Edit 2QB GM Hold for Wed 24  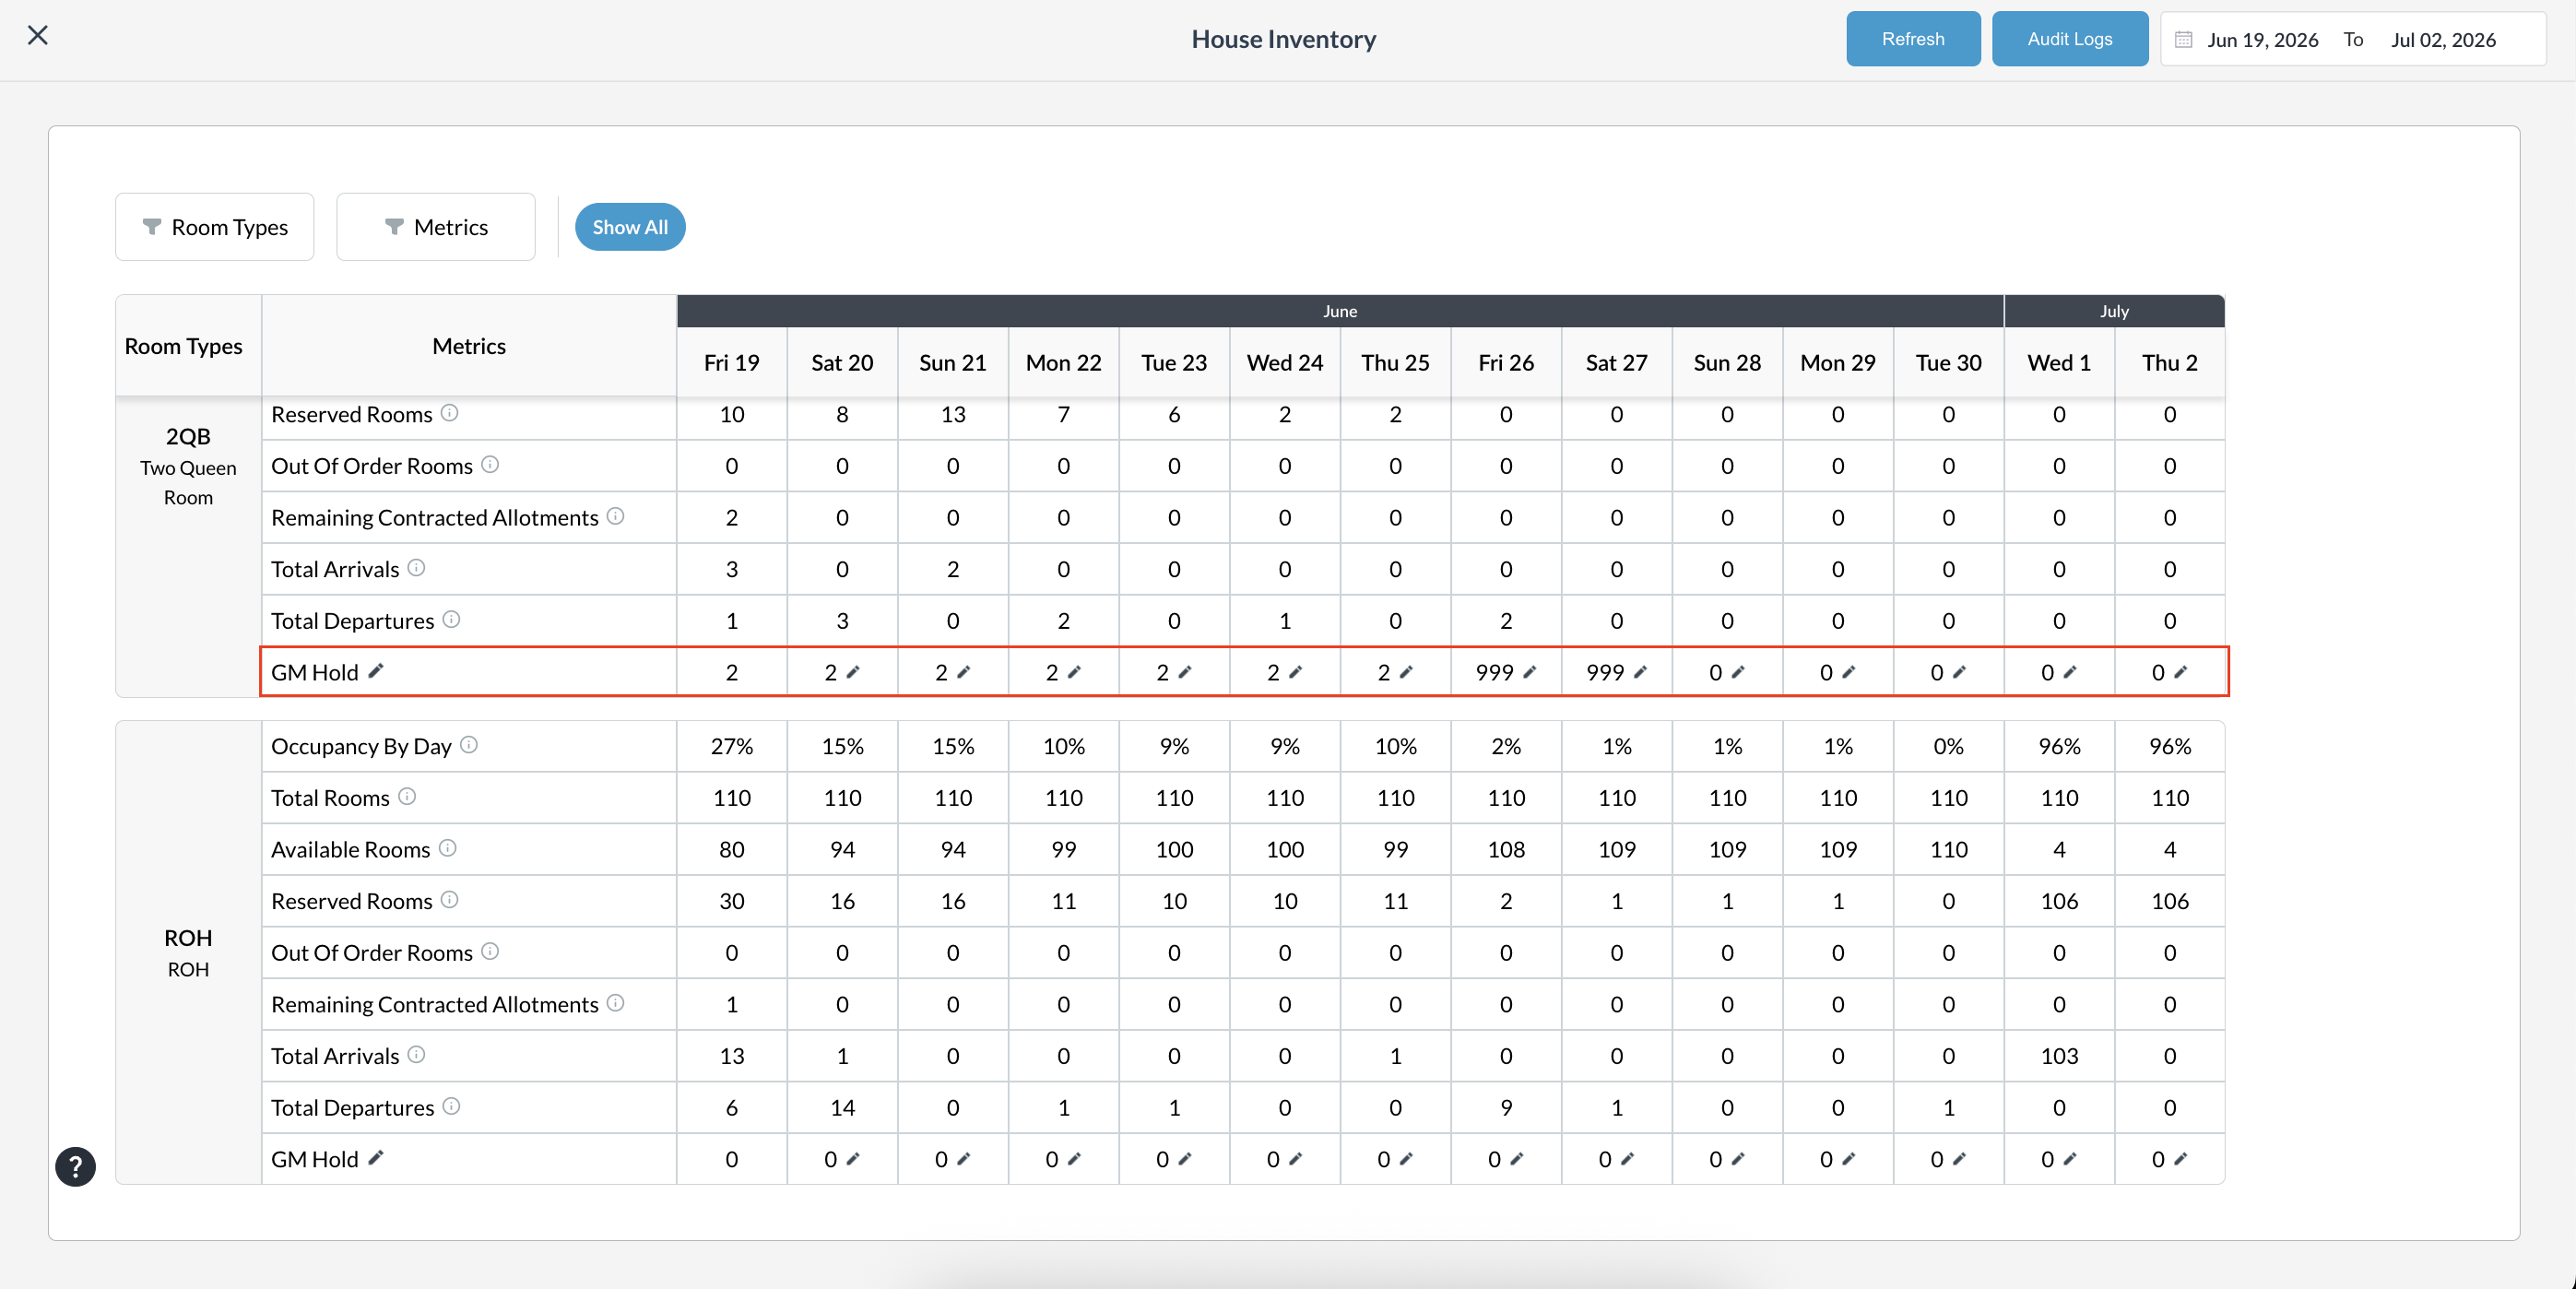pyautogui.click(x=1296, y=672)
